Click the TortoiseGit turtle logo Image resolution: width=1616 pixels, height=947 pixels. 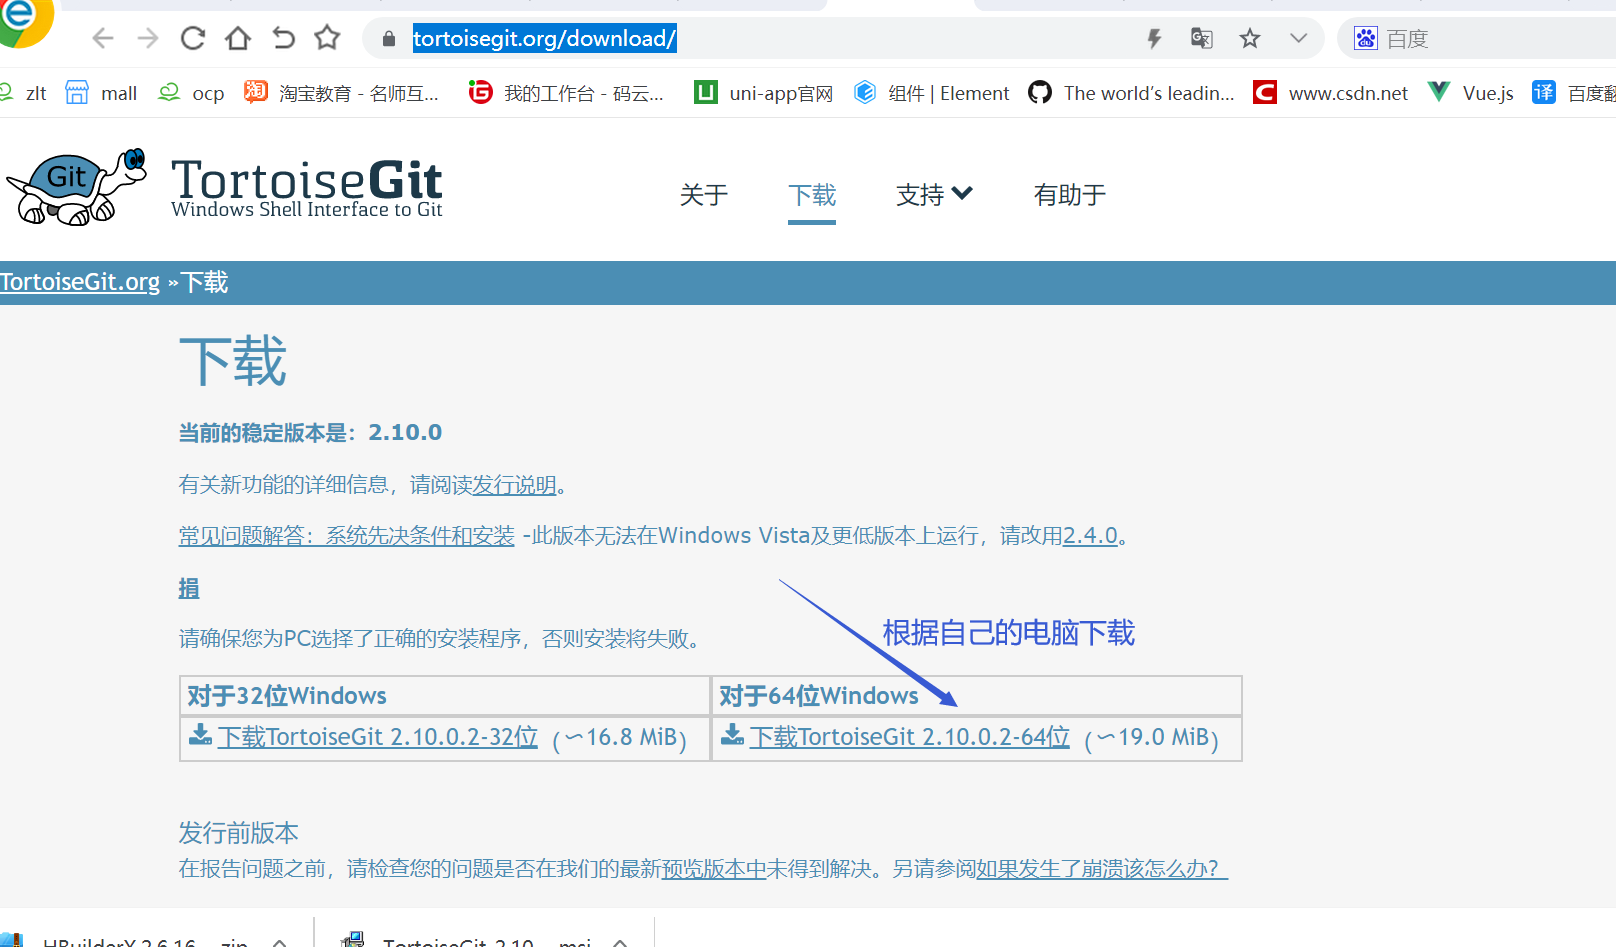tap(77, 187)
